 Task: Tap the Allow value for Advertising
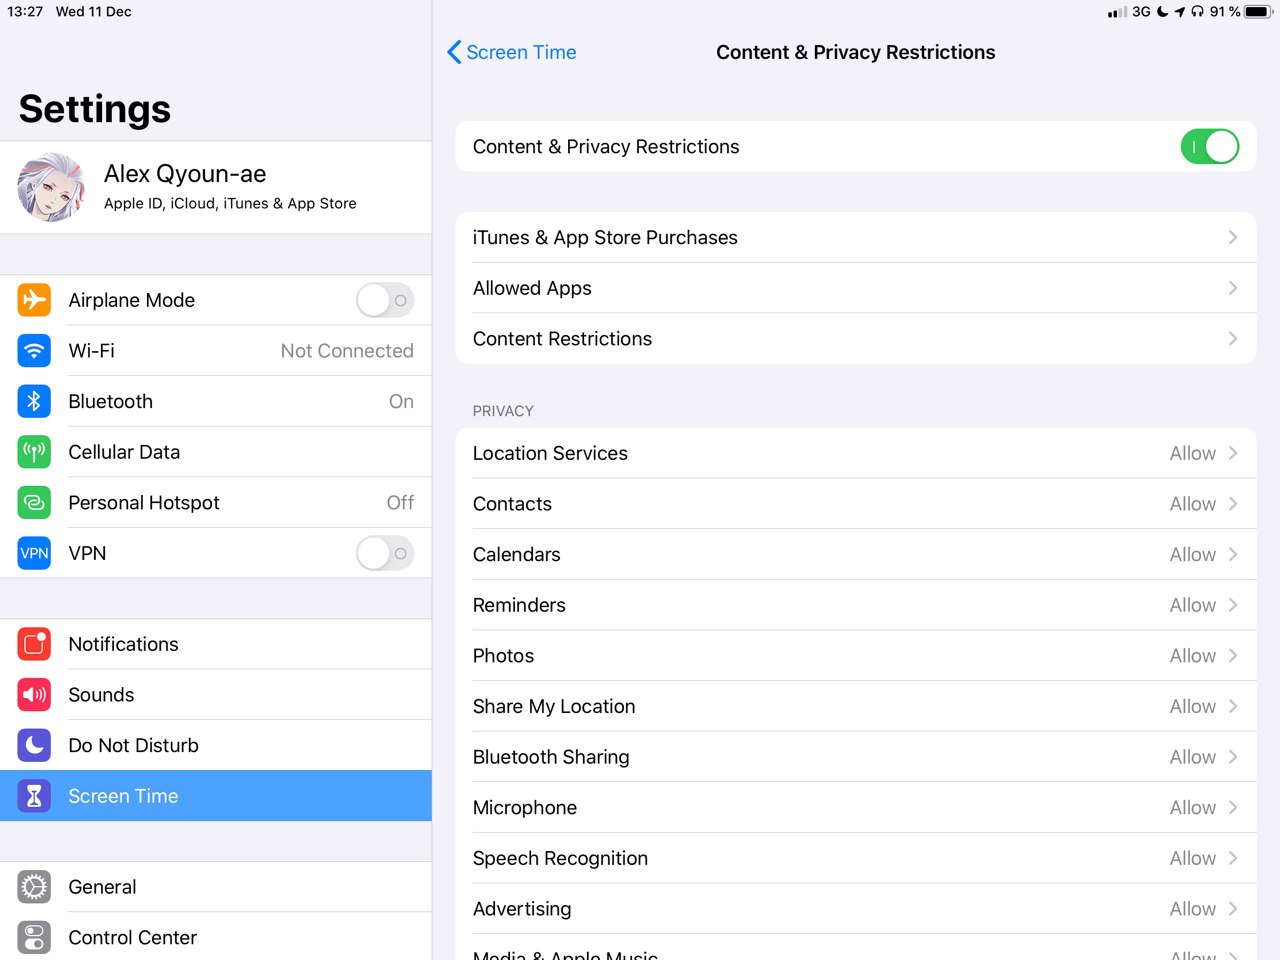click(1193, 909)
